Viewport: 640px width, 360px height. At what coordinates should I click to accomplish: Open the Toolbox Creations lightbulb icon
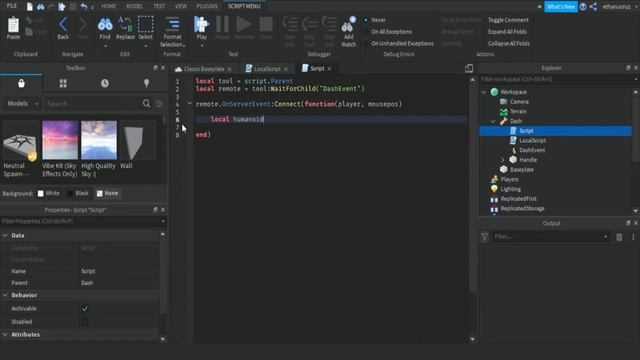pos(147,83)
